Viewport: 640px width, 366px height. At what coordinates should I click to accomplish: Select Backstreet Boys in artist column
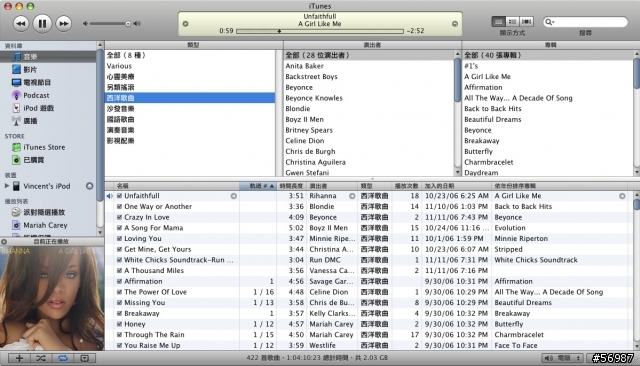coord(311,77)
